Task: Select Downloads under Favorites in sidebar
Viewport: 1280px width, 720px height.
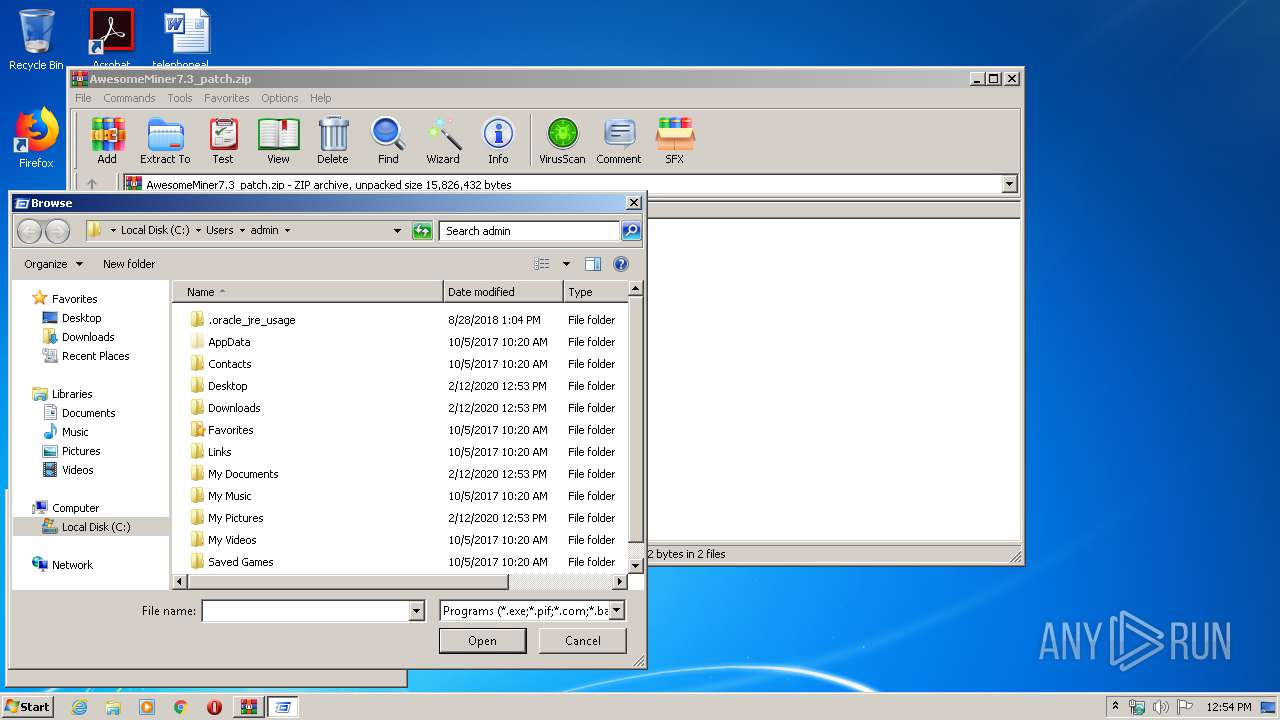Action: coord(88,337)
